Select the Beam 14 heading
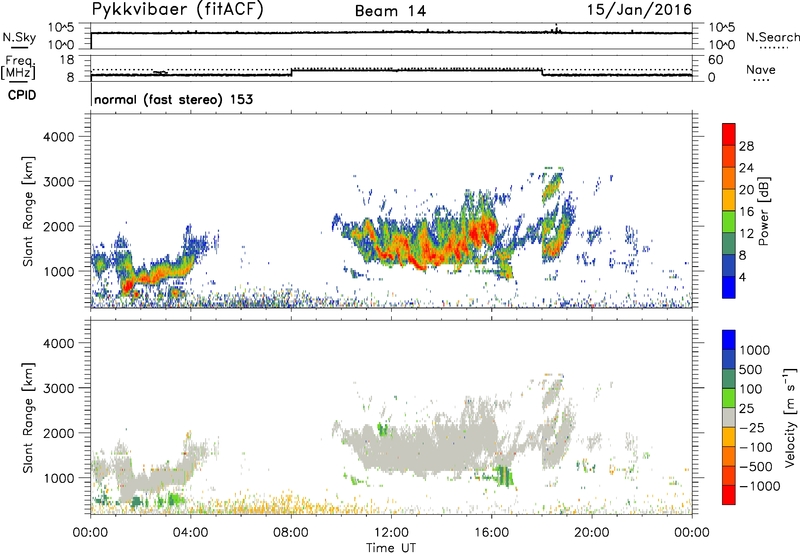Viewport: 800px width, 554px height. click(x=390, y=11)
